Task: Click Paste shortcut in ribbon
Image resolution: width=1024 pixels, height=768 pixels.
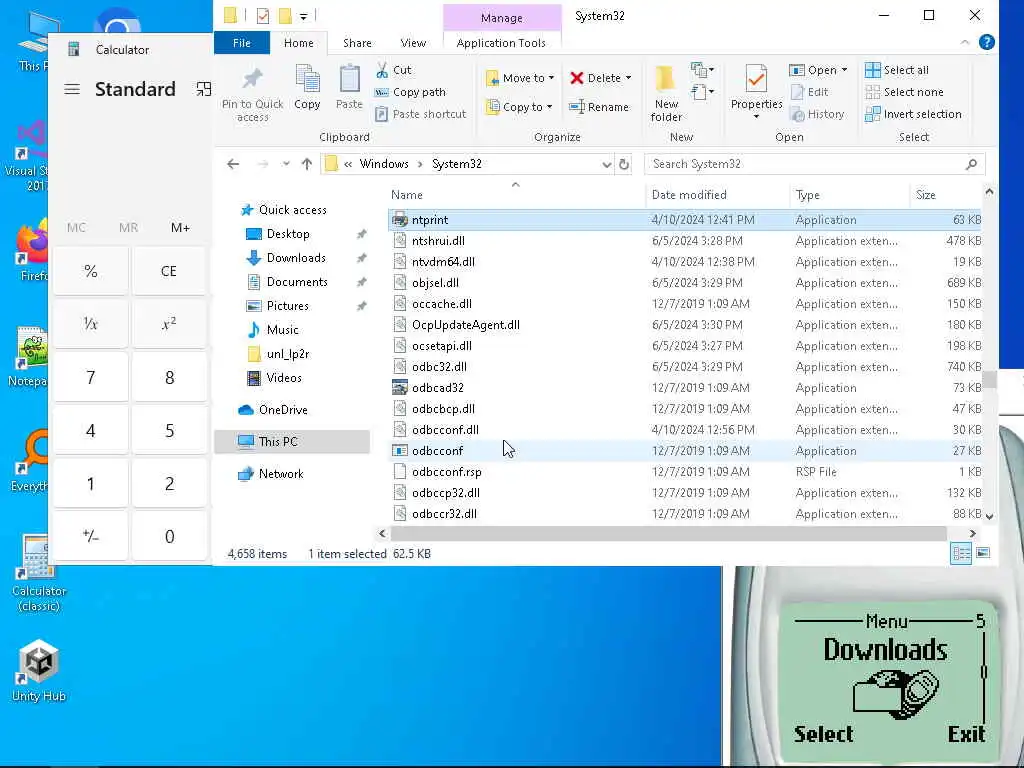Action: (x=421, y=114)
